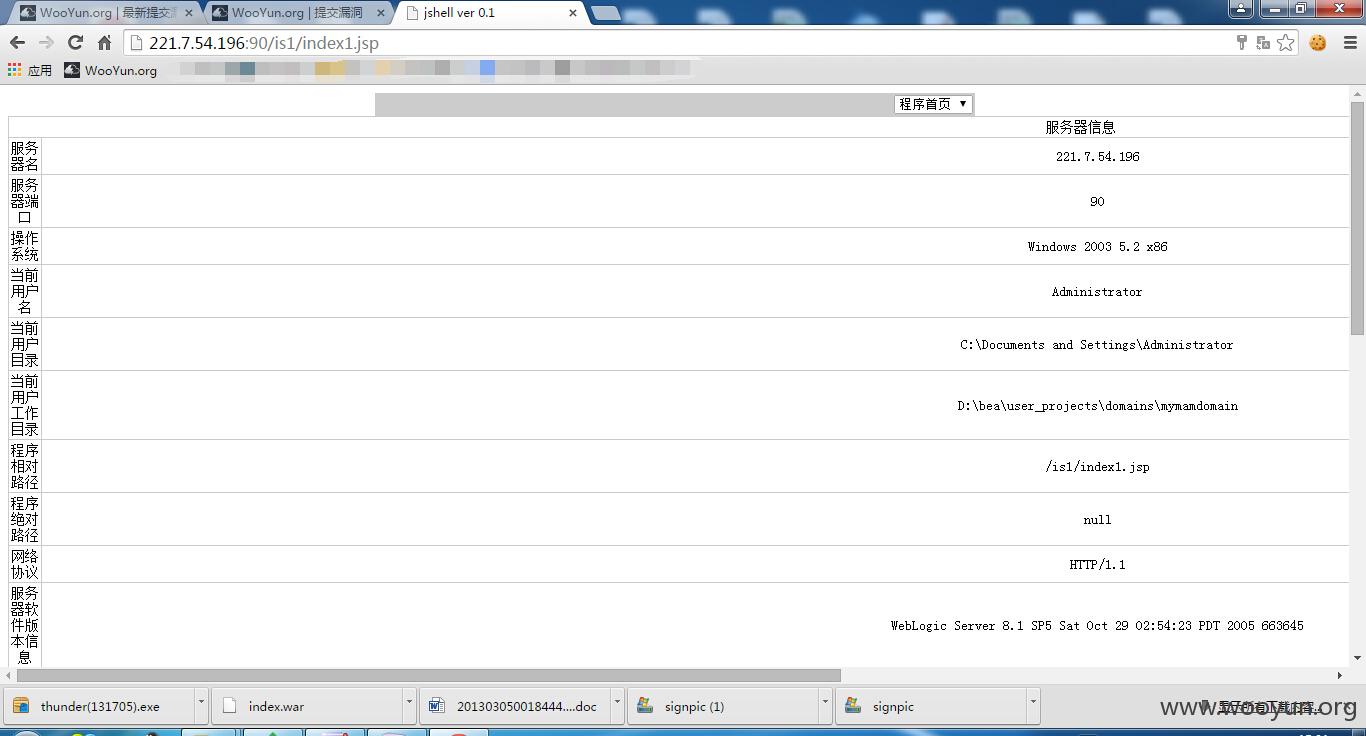Click the Administrator user name value
This screenshot has width=1366, height=736.
[1097, 292]
